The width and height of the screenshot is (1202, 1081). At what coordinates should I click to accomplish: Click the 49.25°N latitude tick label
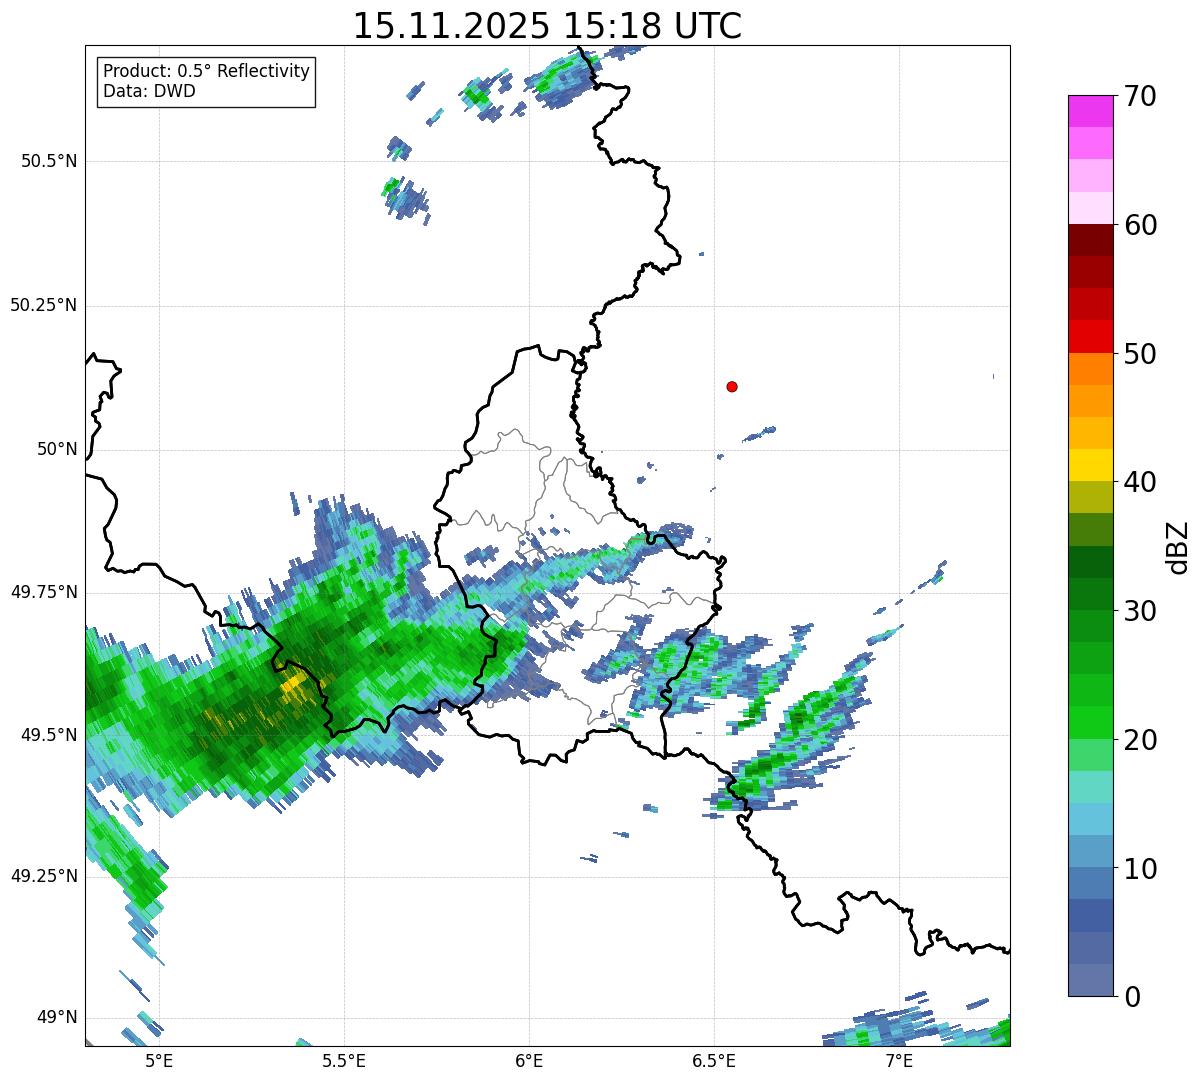(44, 876)
